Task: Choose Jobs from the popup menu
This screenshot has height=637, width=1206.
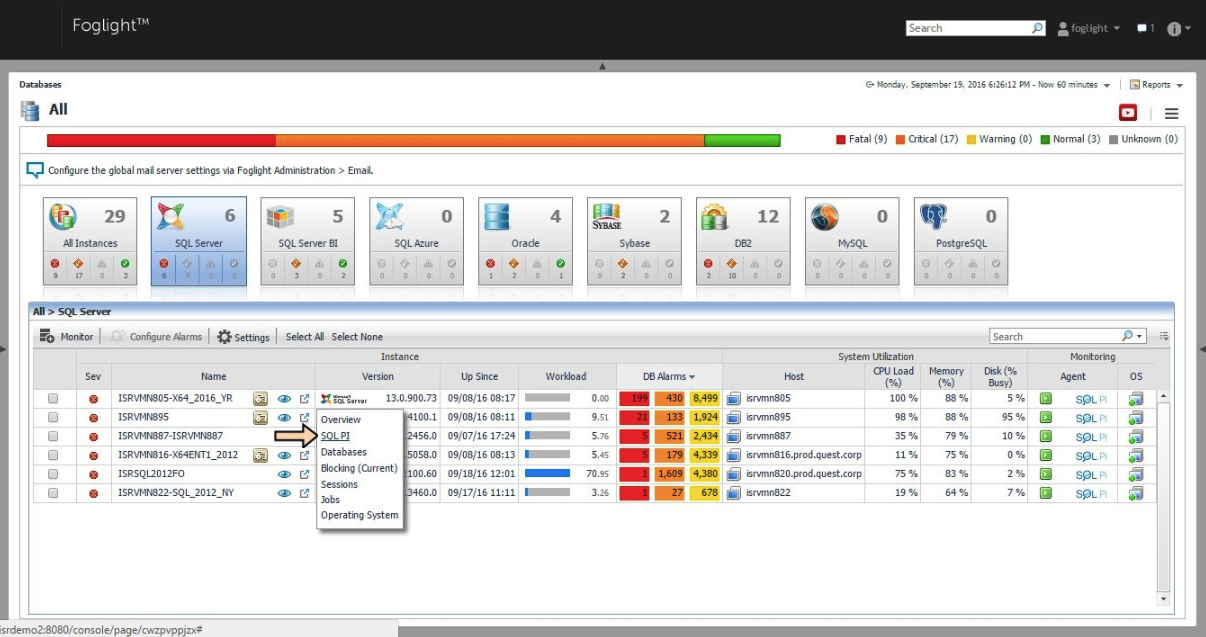Action: [330, 499]
